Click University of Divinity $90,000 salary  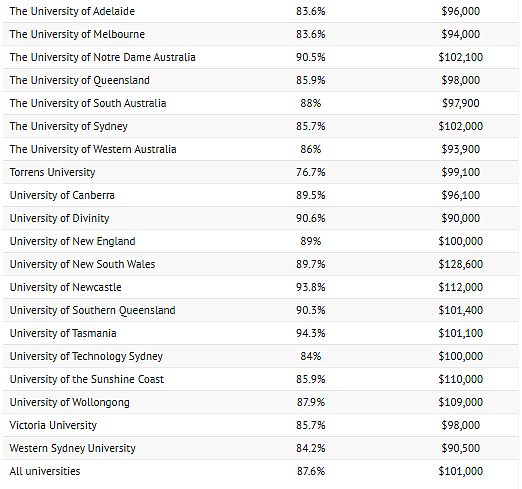click(460, 218)
